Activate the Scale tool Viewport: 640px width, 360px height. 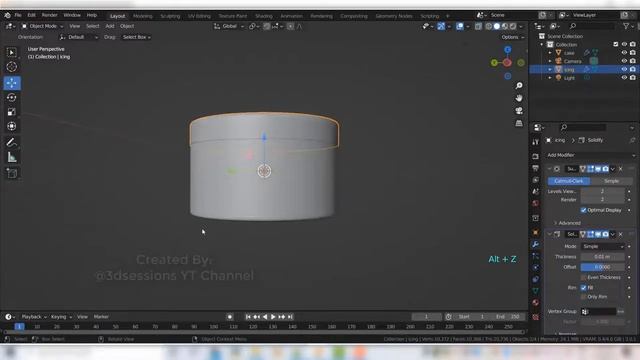click(x=11, y=112)
